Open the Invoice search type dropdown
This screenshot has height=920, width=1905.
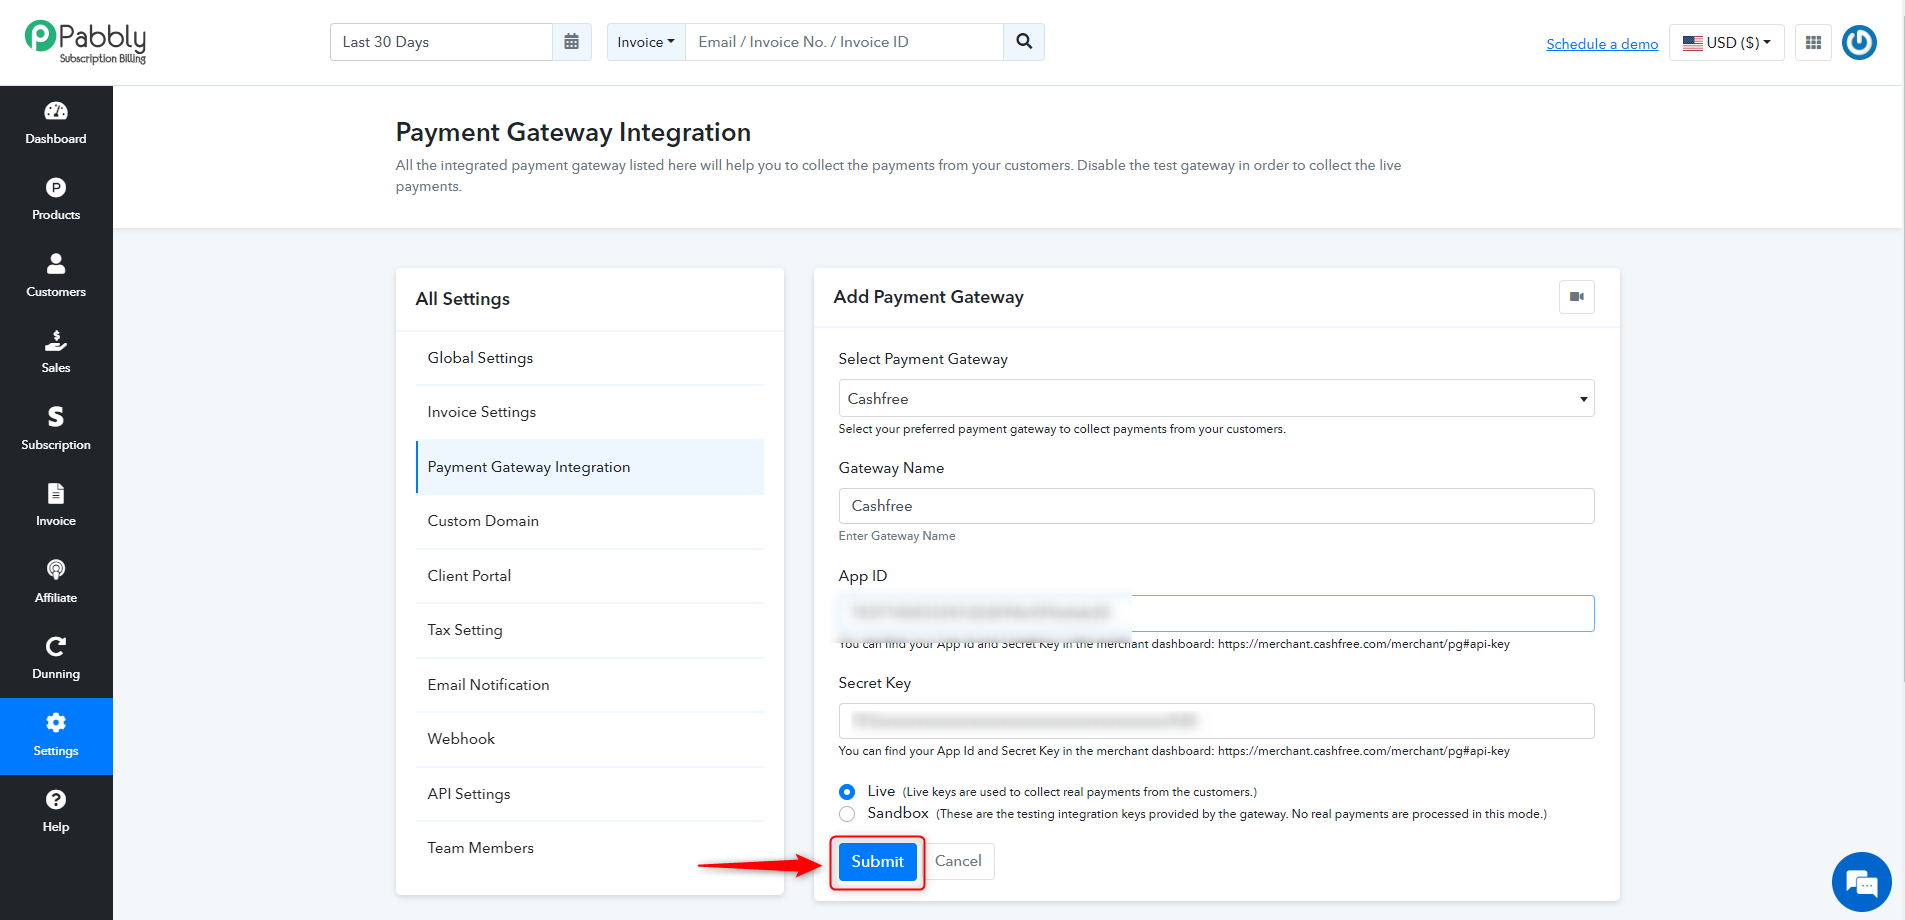(x=646, y=42)
